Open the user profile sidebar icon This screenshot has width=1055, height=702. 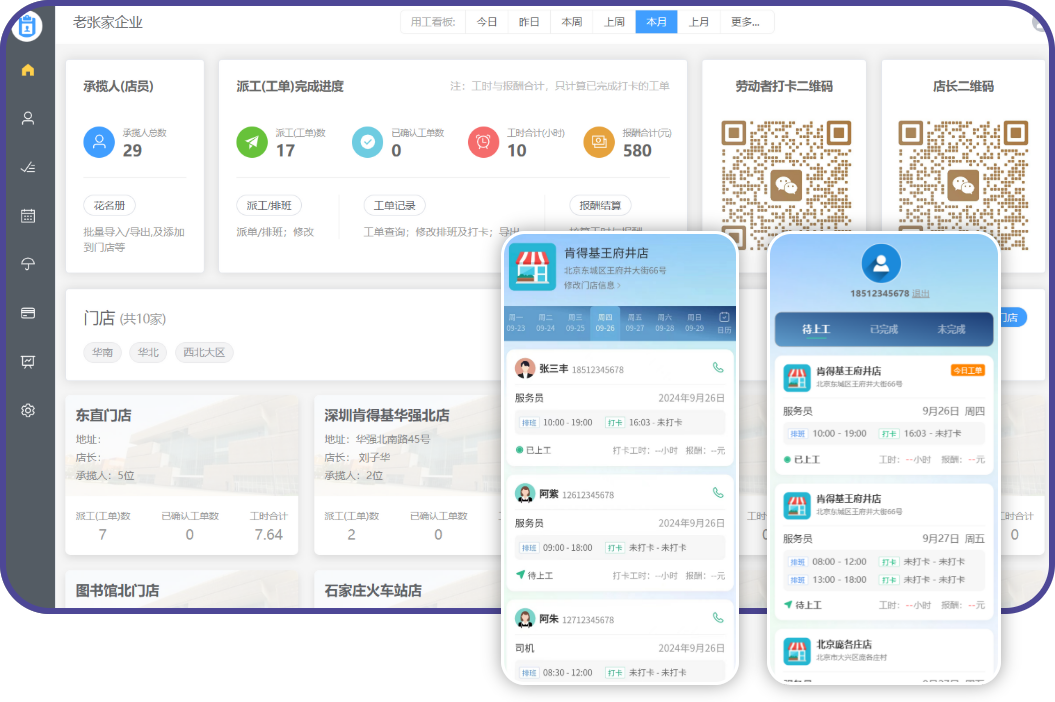coord(28,118)
